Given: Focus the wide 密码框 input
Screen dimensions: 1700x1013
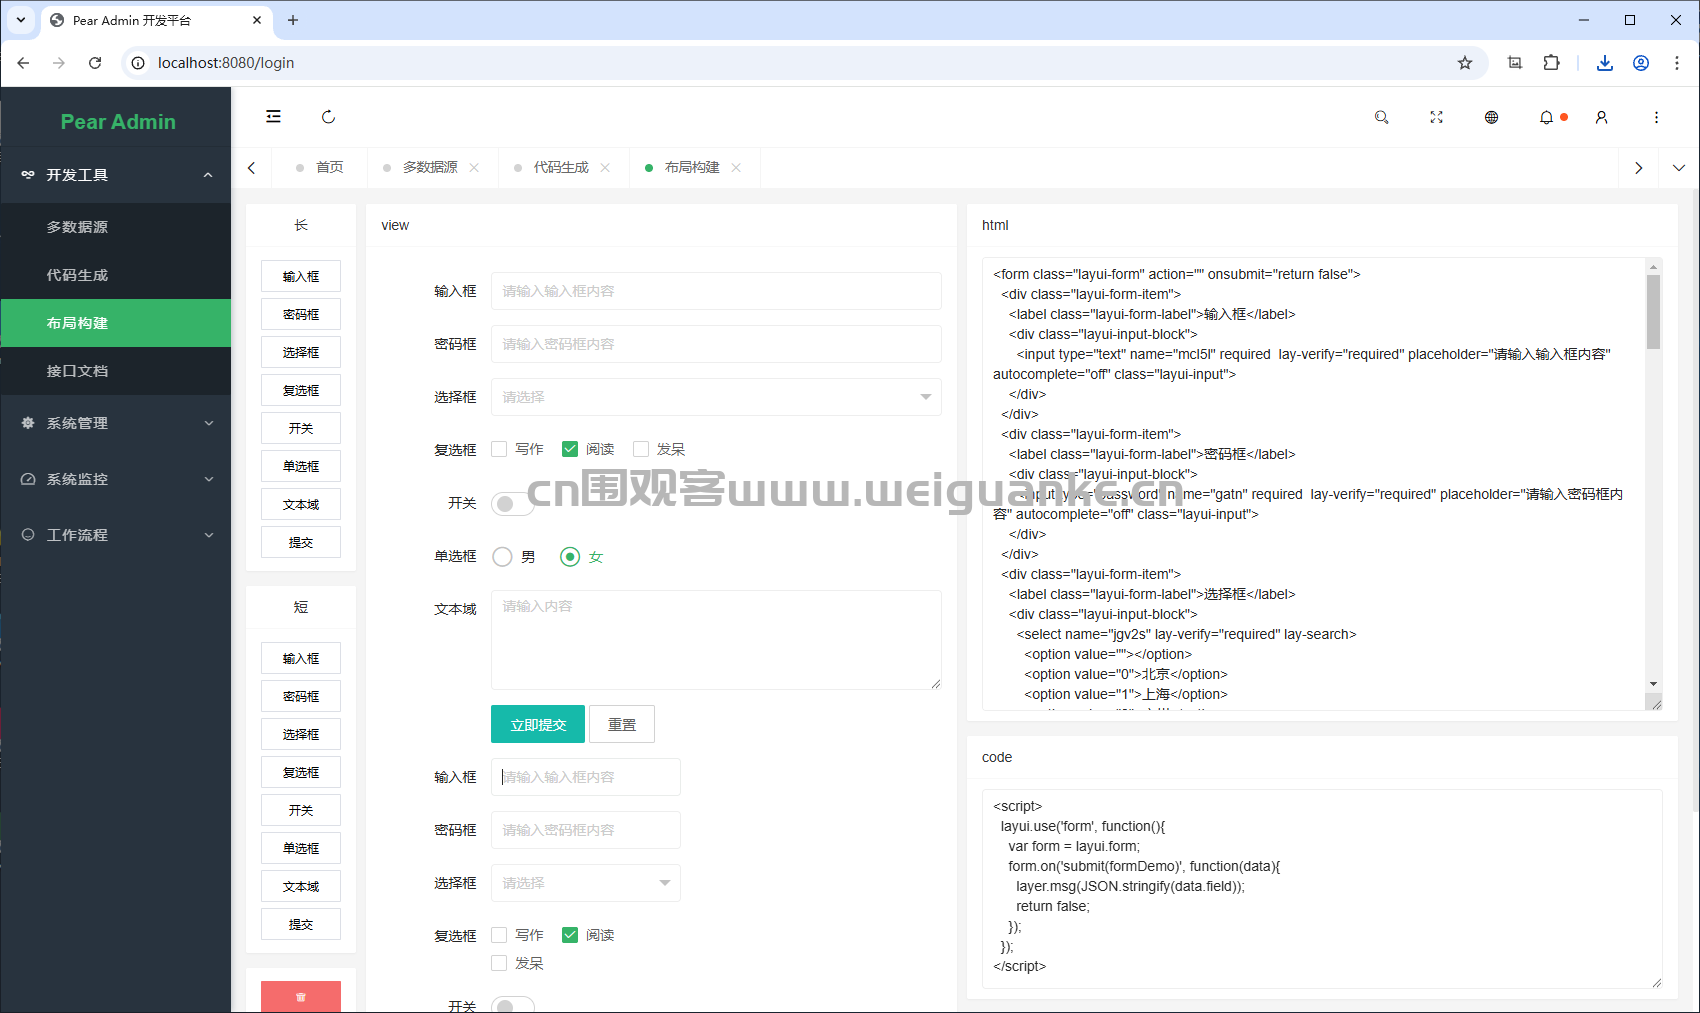Looking at the screenshot, I should tap(716, 344).
